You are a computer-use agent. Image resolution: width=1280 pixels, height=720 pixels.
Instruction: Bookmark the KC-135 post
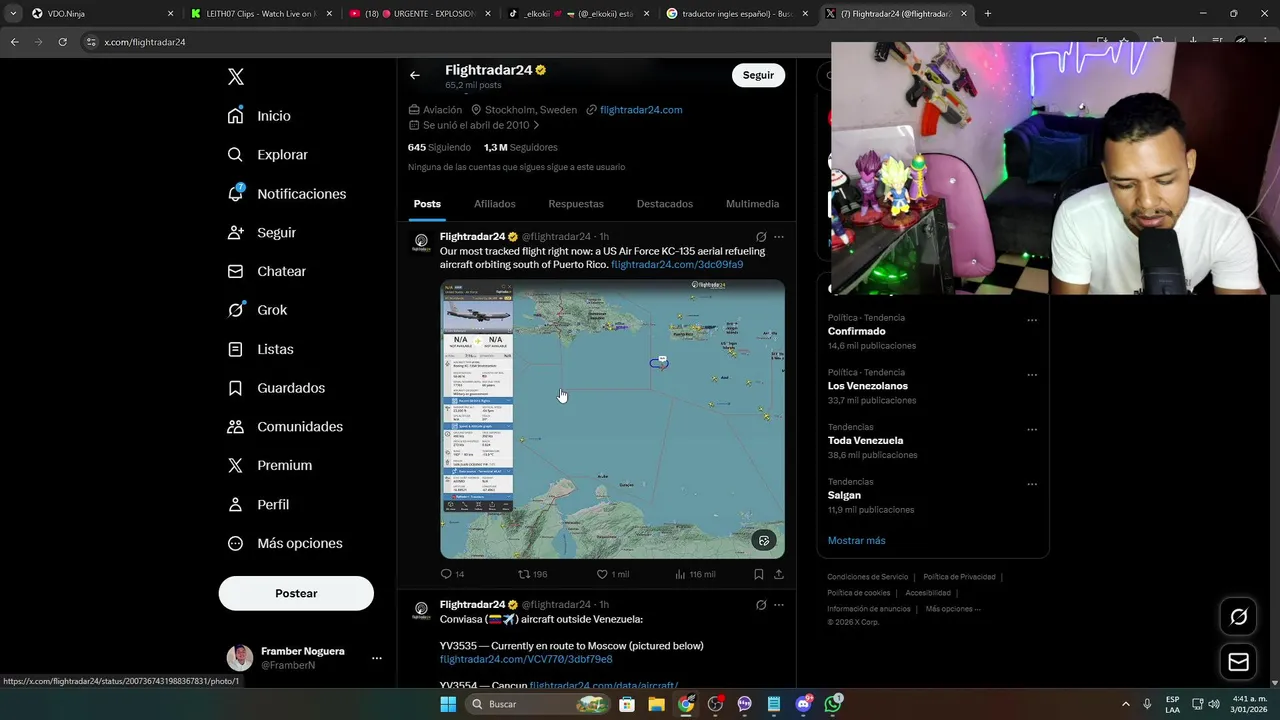[x=759, y=574]
